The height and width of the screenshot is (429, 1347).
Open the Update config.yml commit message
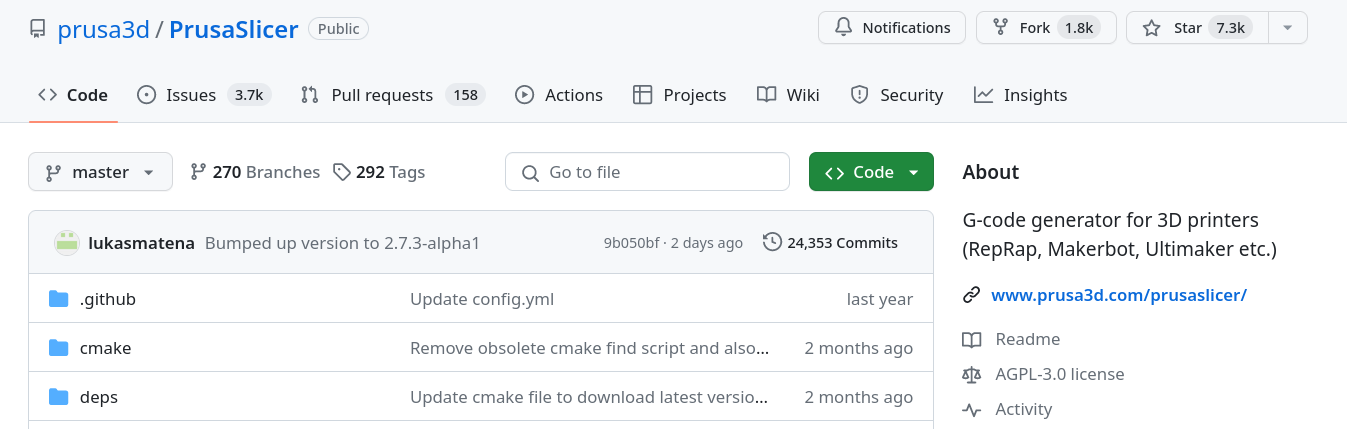click(482, 299)
